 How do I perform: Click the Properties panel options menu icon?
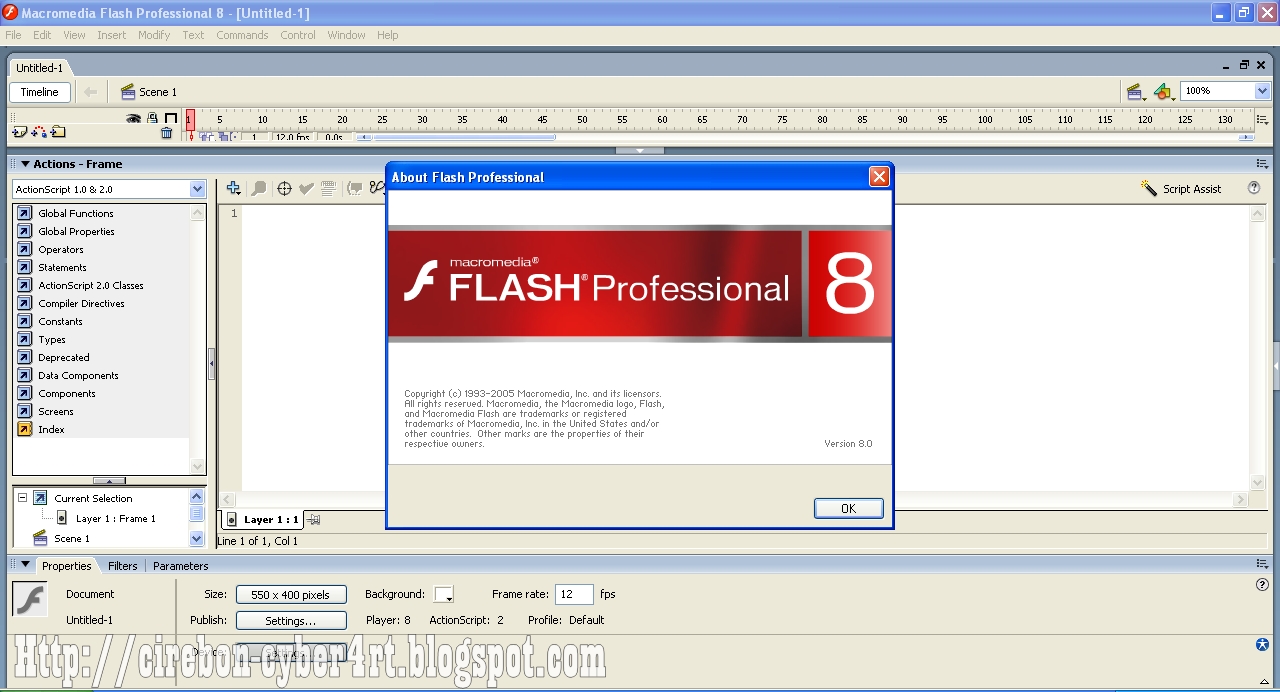coord(1262,565)
